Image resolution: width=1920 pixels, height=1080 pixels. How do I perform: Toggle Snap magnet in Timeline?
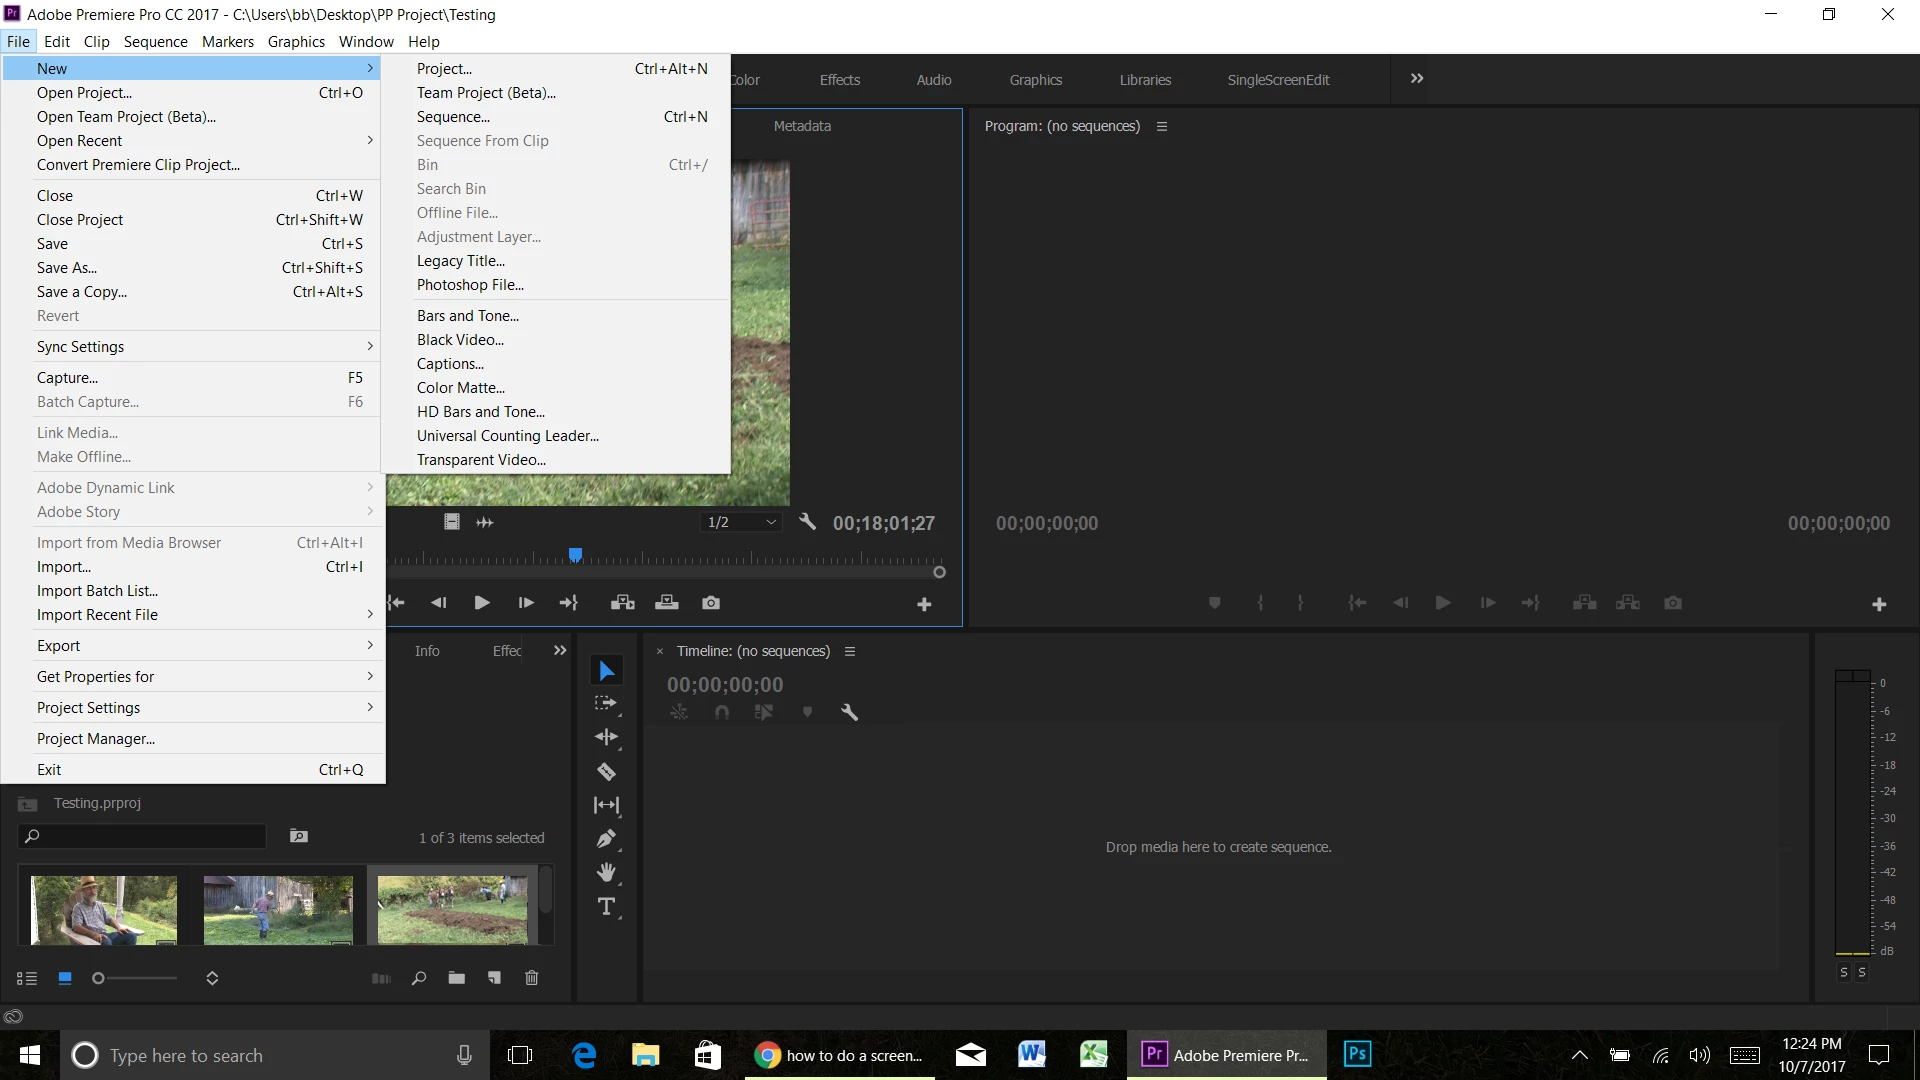722,712
